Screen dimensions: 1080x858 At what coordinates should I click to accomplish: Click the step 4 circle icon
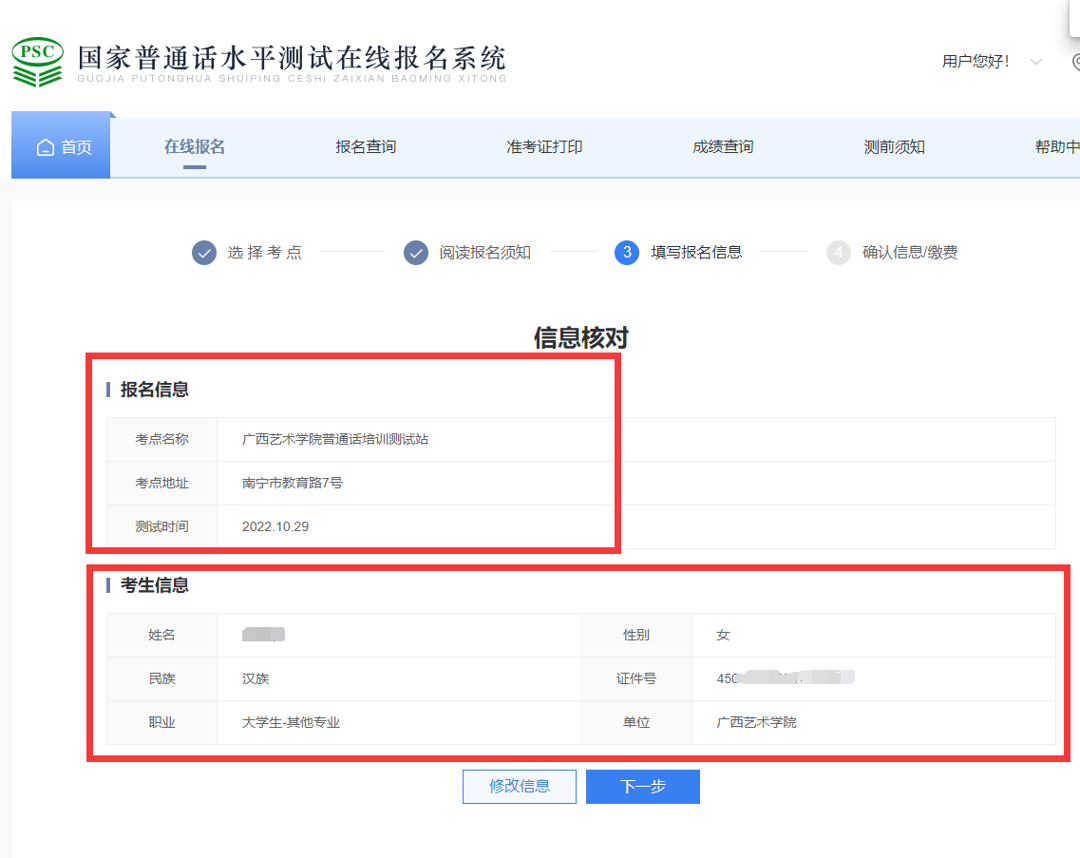click(x=838, y=253)
